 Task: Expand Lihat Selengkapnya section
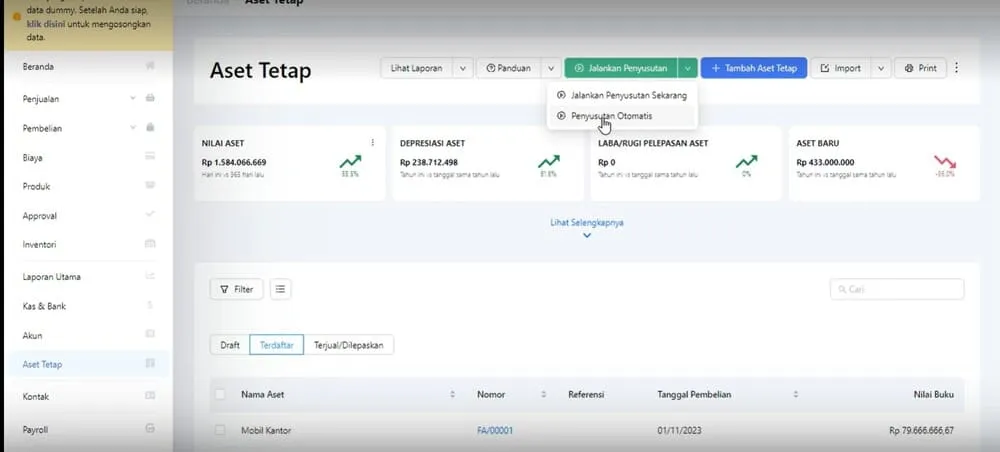click(587, 228)
